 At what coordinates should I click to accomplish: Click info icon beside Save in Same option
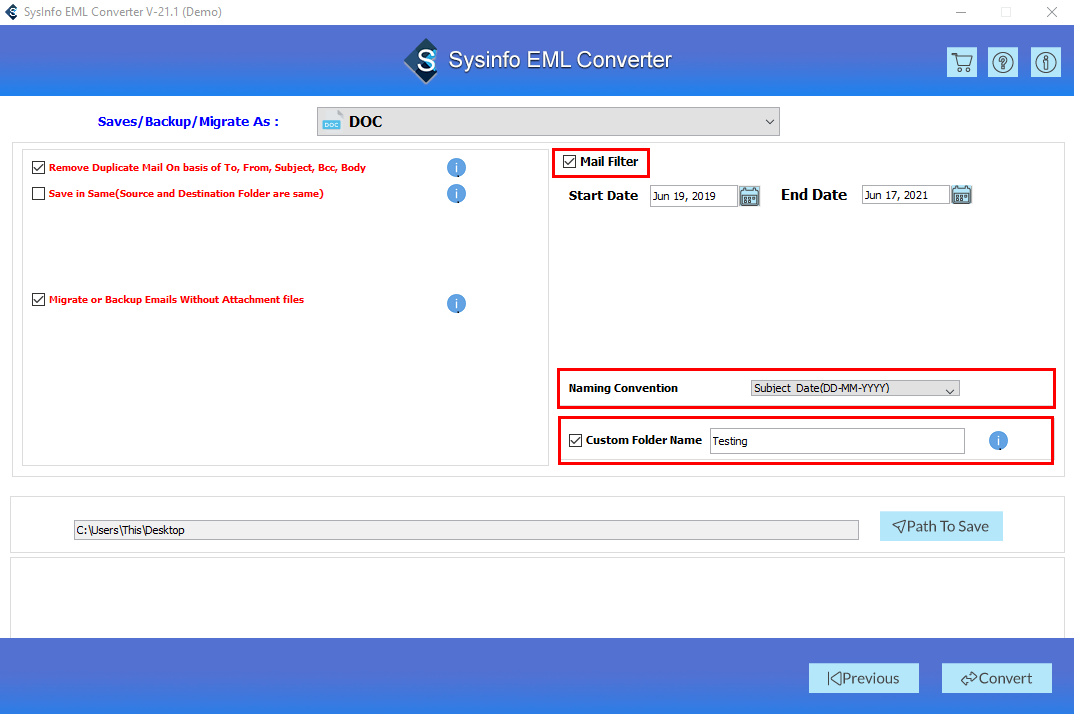456,194
